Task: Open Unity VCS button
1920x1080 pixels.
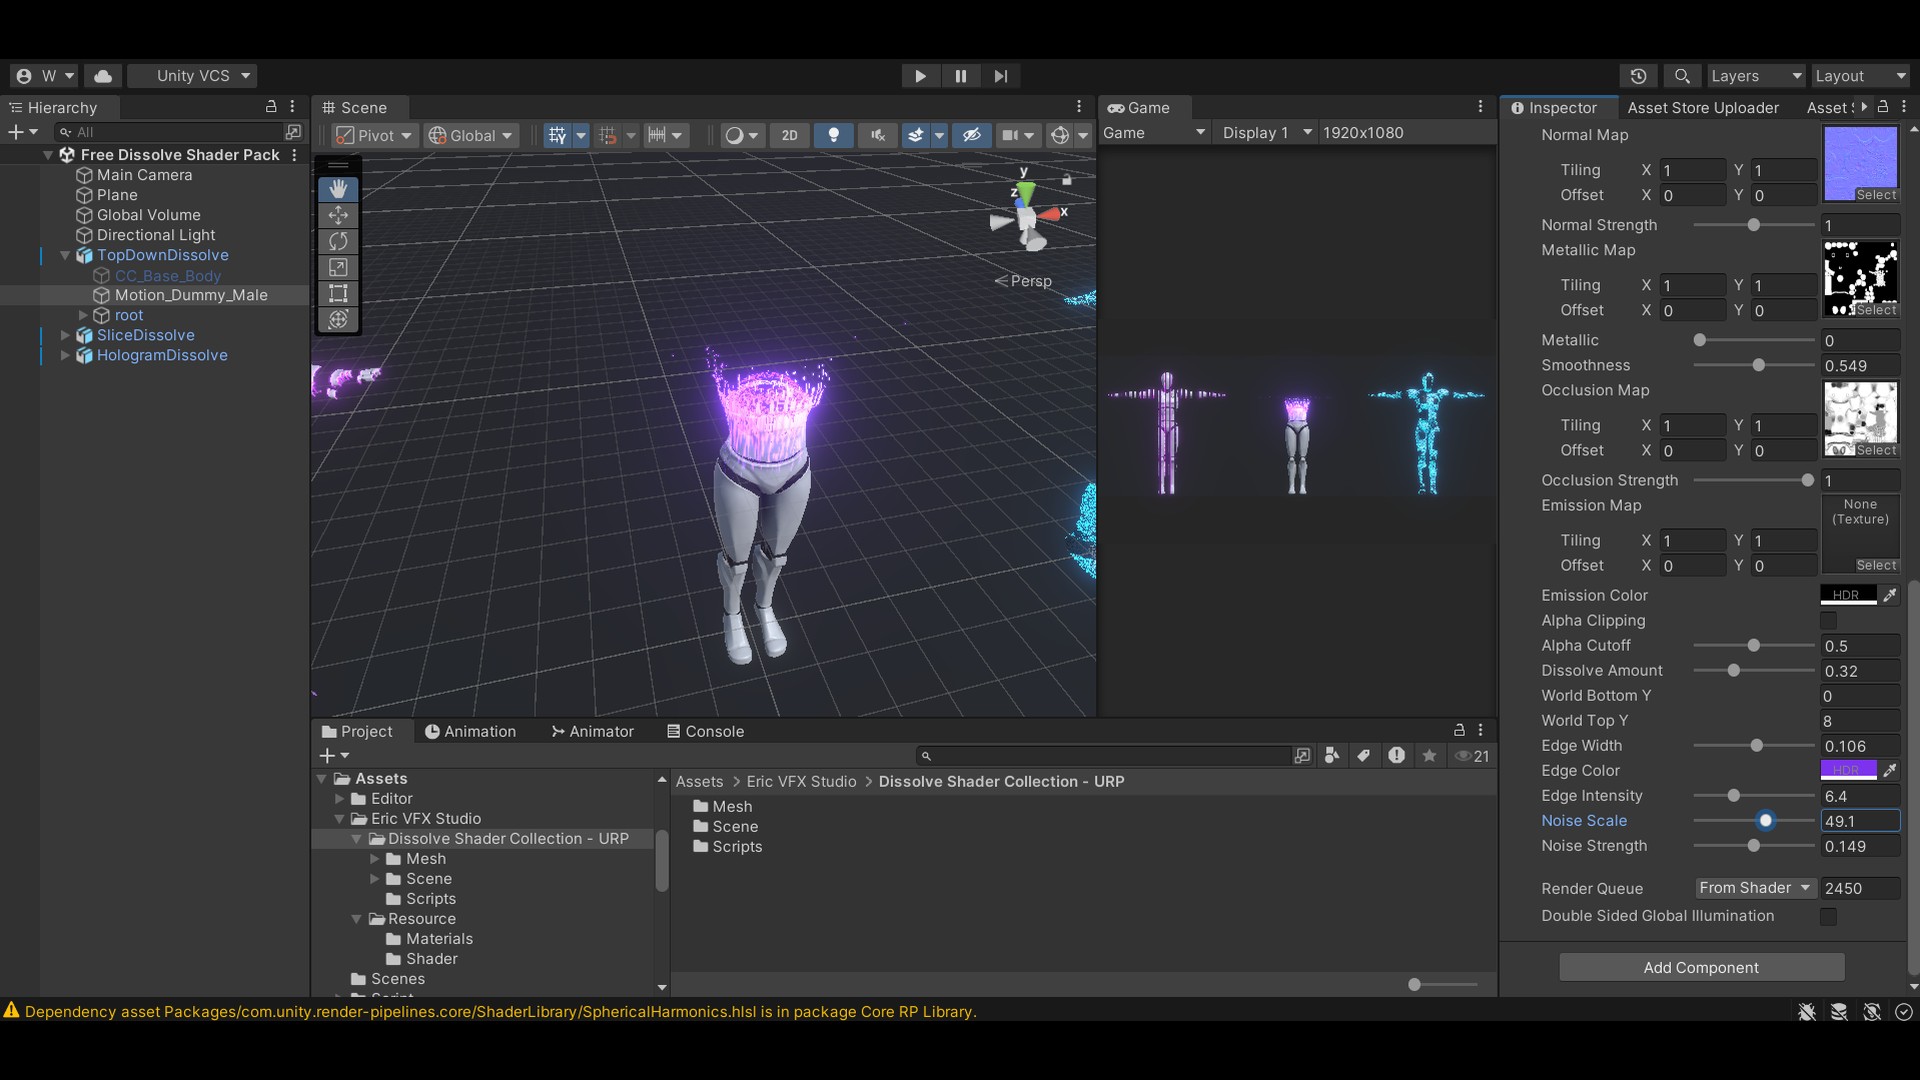Action: click(x=193, y=76)
